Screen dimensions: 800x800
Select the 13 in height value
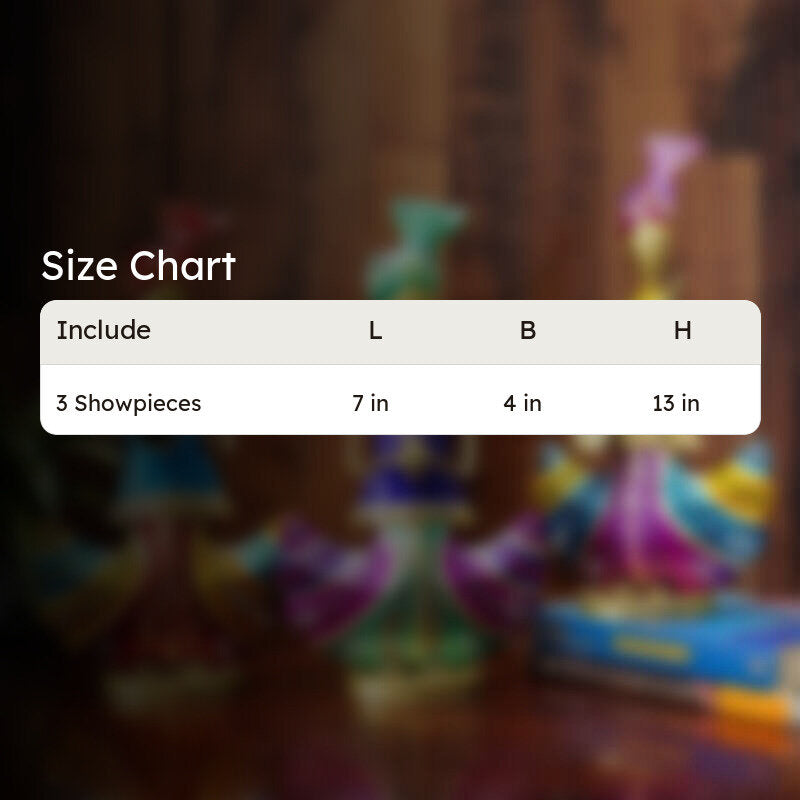(676, 403)
